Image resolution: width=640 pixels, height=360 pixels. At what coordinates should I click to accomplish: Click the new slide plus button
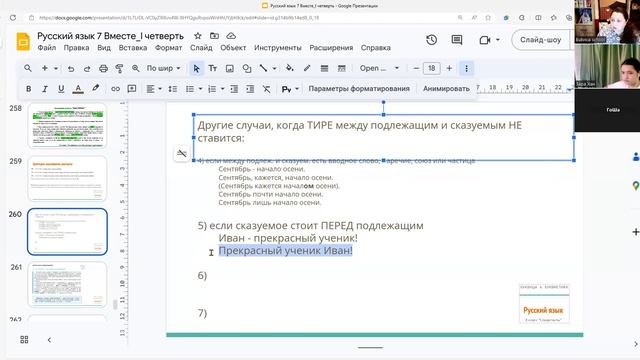[44, 68]
